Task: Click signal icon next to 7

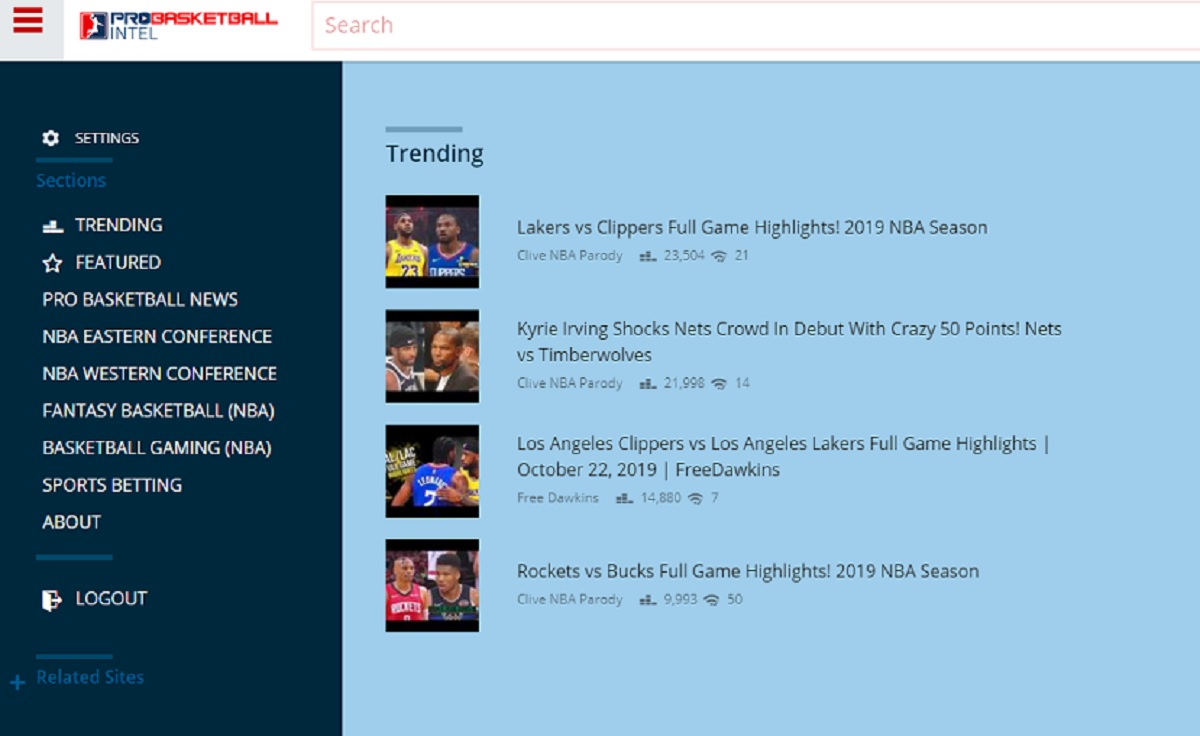Action: 695,498
